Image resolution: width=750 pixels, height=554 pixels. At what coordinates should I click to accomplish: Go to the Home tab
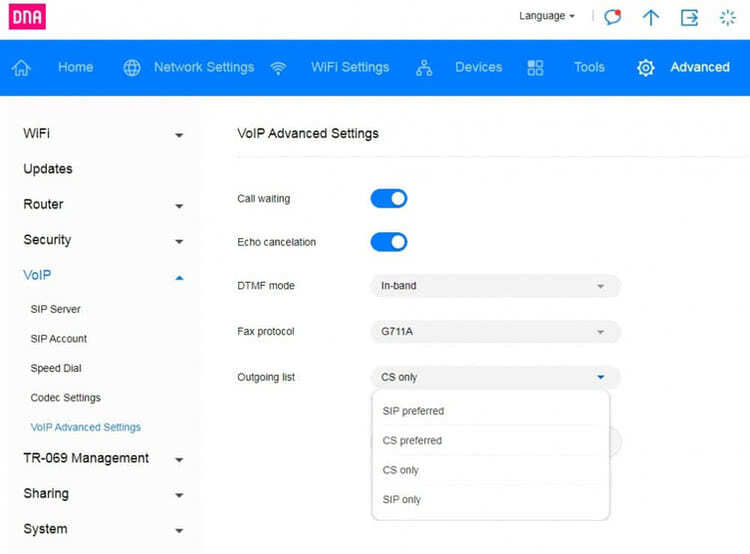click(76, 67)
